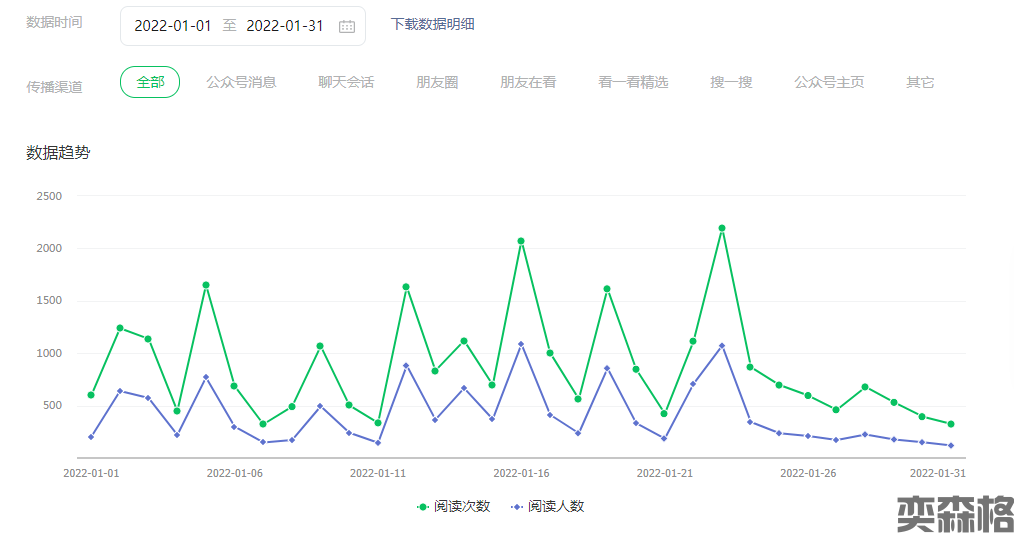Open the 看一看精选 channel tab
Image resolution: width=1014 pixels, height=533 pixels.
tap(633, 82)
